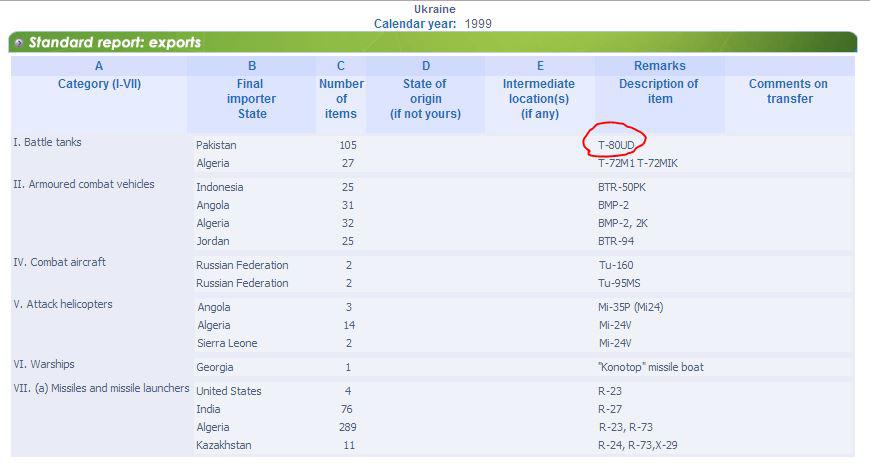Select the Tu-160 item description
The image size is (870, 474).
pos(615,265)
